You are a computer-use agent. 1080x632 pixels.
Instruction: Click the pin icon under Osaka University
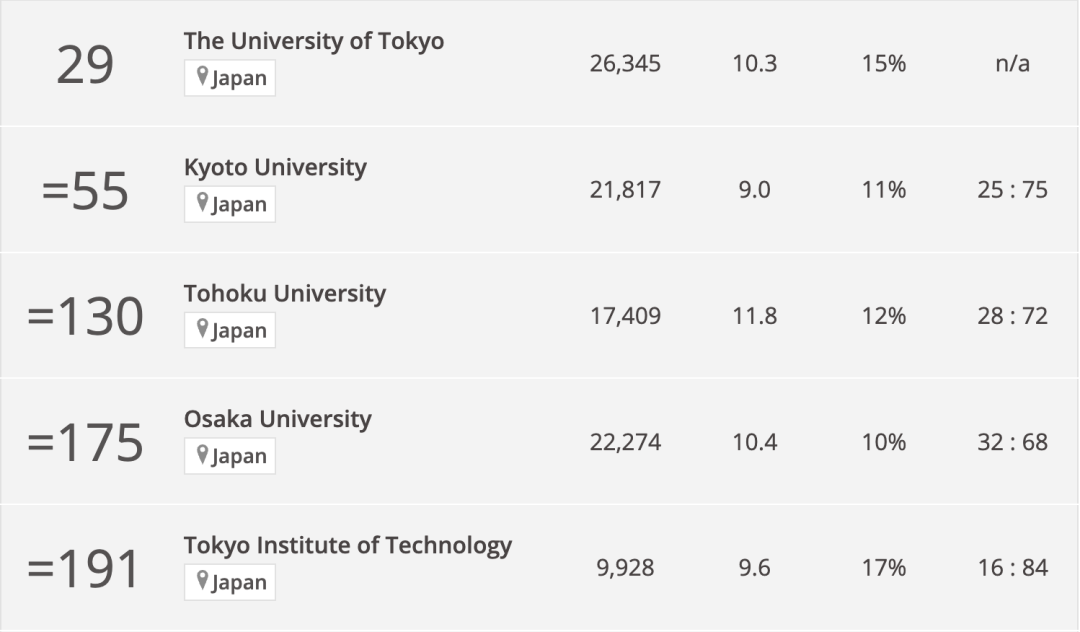202,455
